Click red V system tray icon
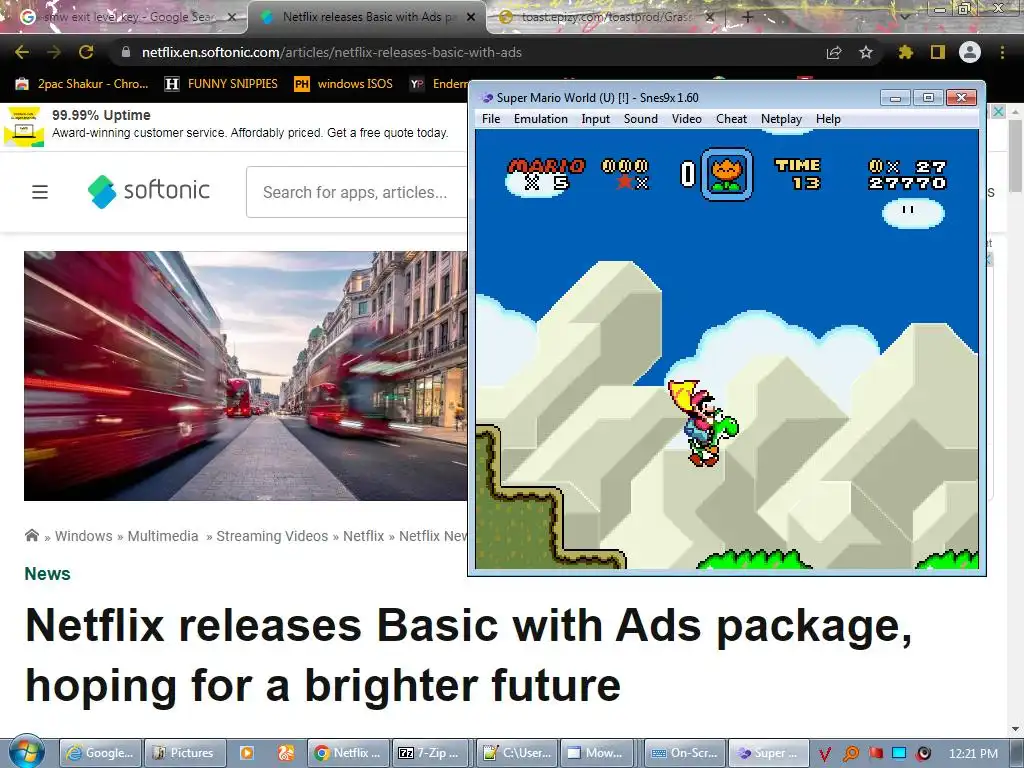The height and width of the screenshot is (768, 1024). (825, 754)
